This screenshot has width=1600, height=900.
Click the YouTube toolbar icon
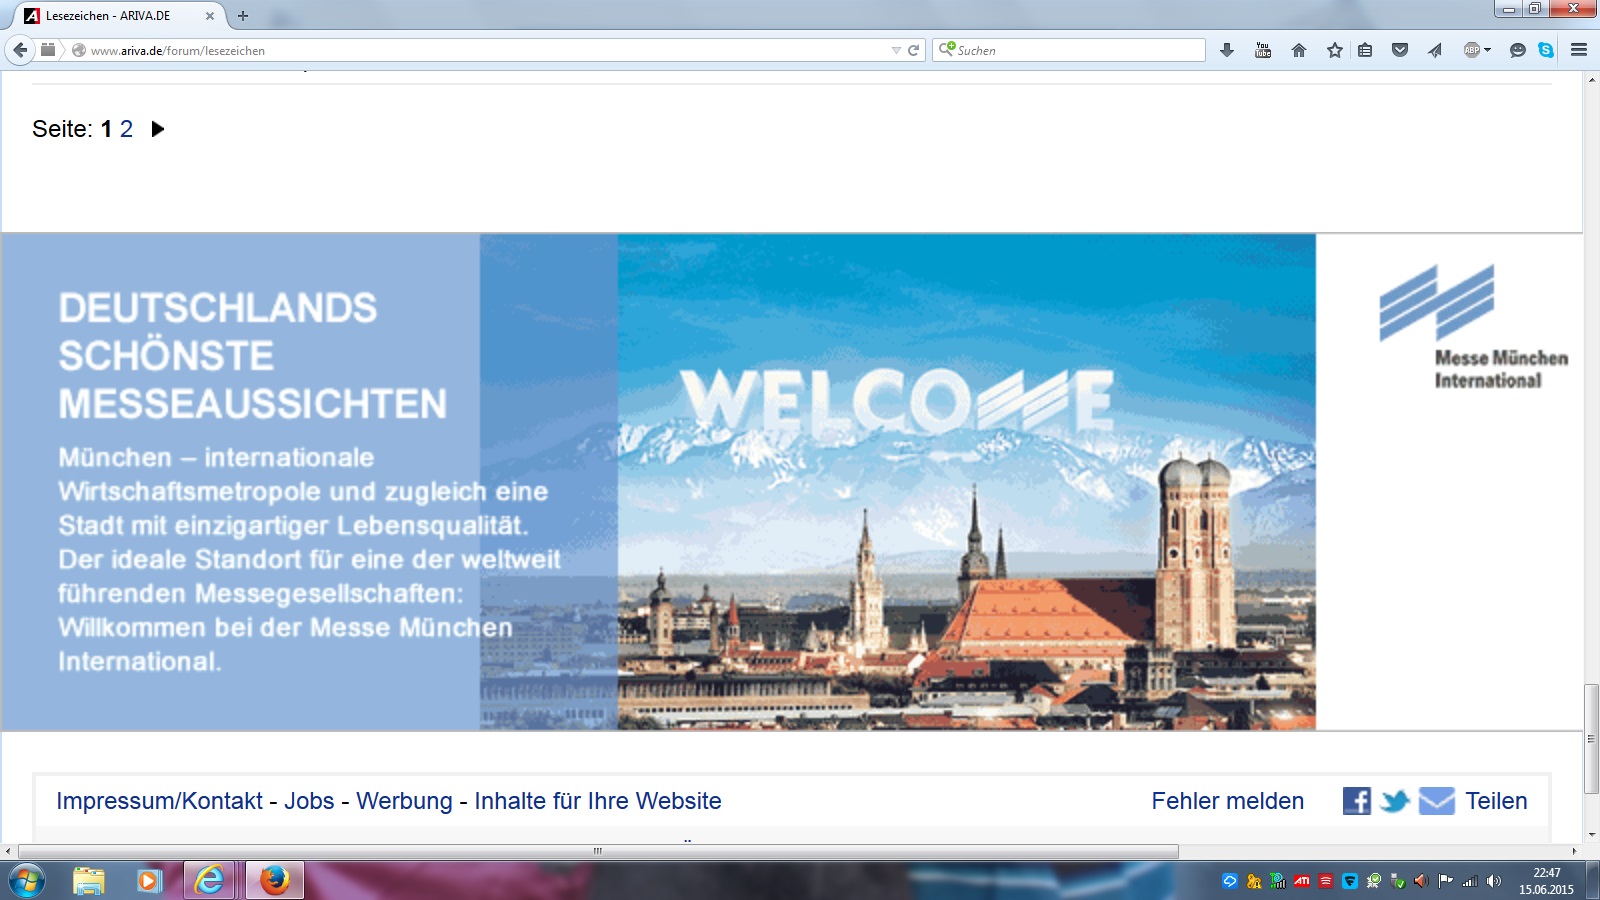click(x=1263, y=50)
